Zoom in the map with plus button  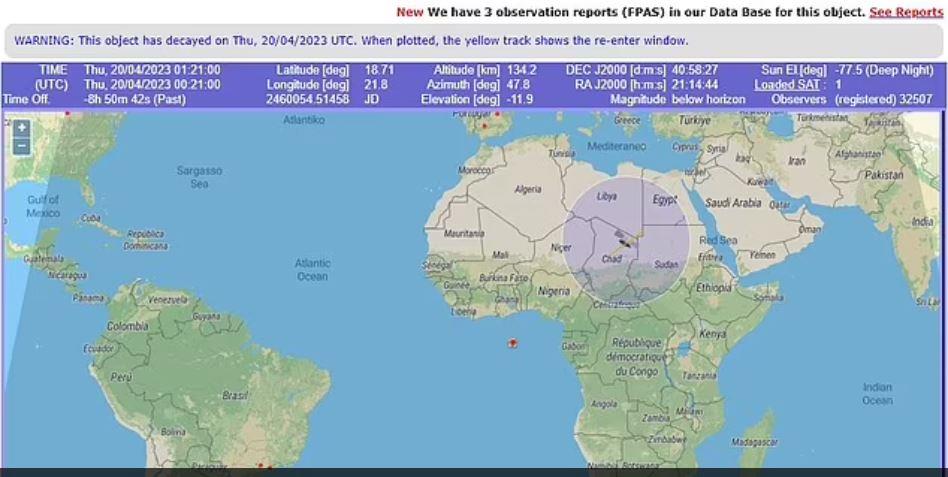click(22, 128)
